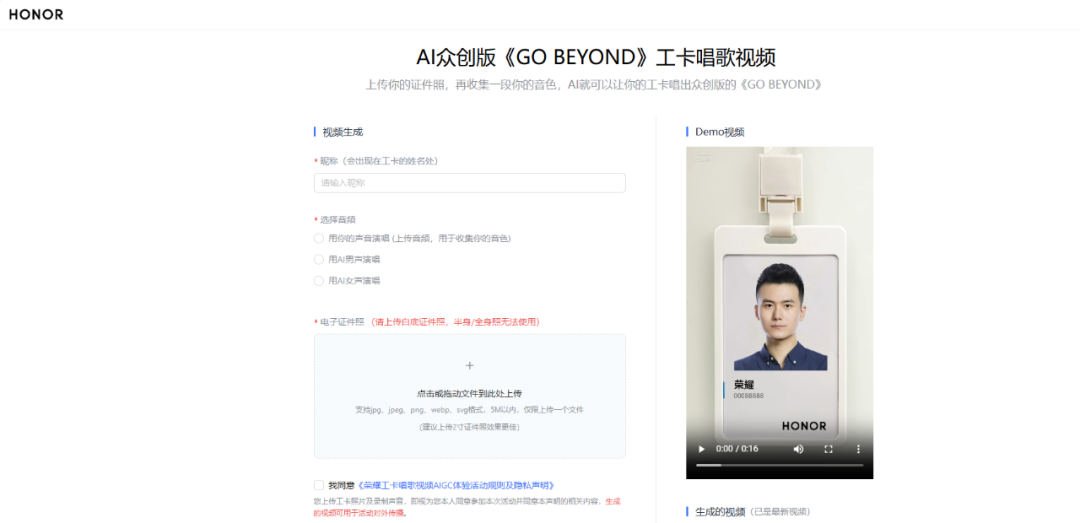Click the 生成的视频 section heading
The width and height of the screenshot is (1080, 523).
pos(720,512)
